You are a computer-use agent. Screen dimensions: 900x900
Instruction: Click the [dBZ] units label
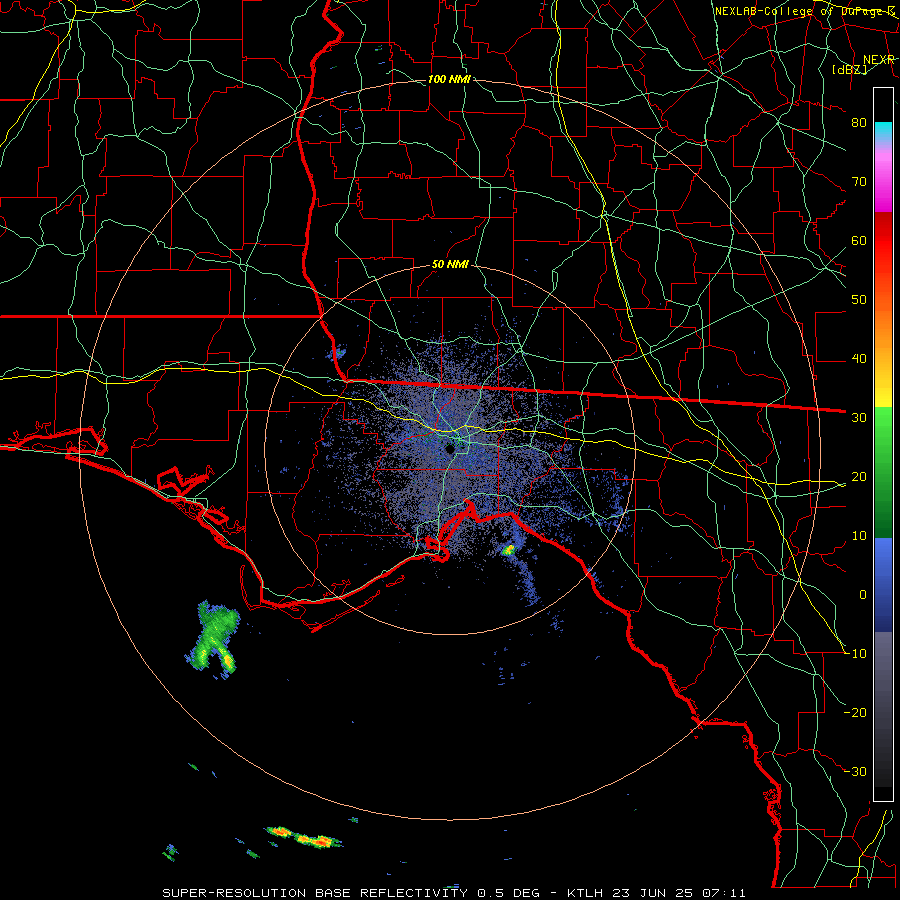click(x=849, y=69)
